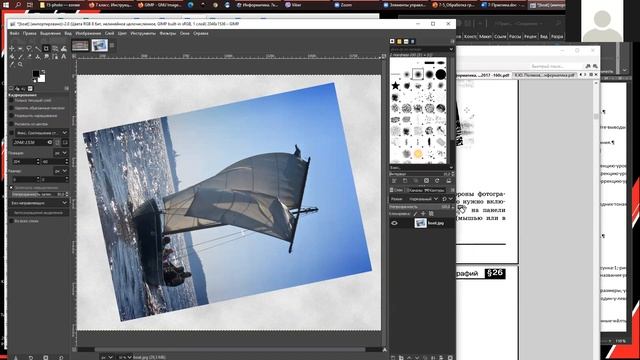Toggle first crop option checkbox (current layer only)

[x=11, y=100]
